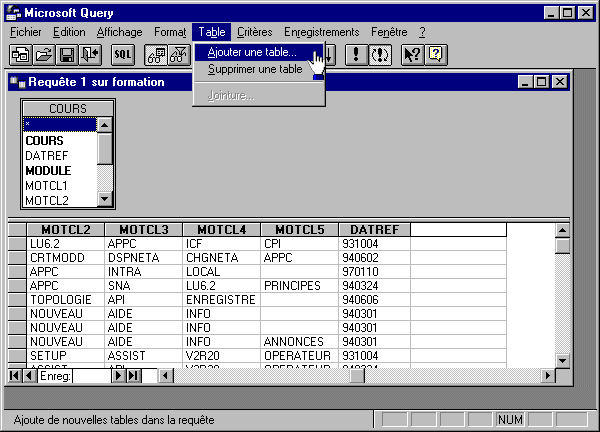600x432 pixels.
Task: Click the date cell 940606
Action: click(x=375, y=300)
